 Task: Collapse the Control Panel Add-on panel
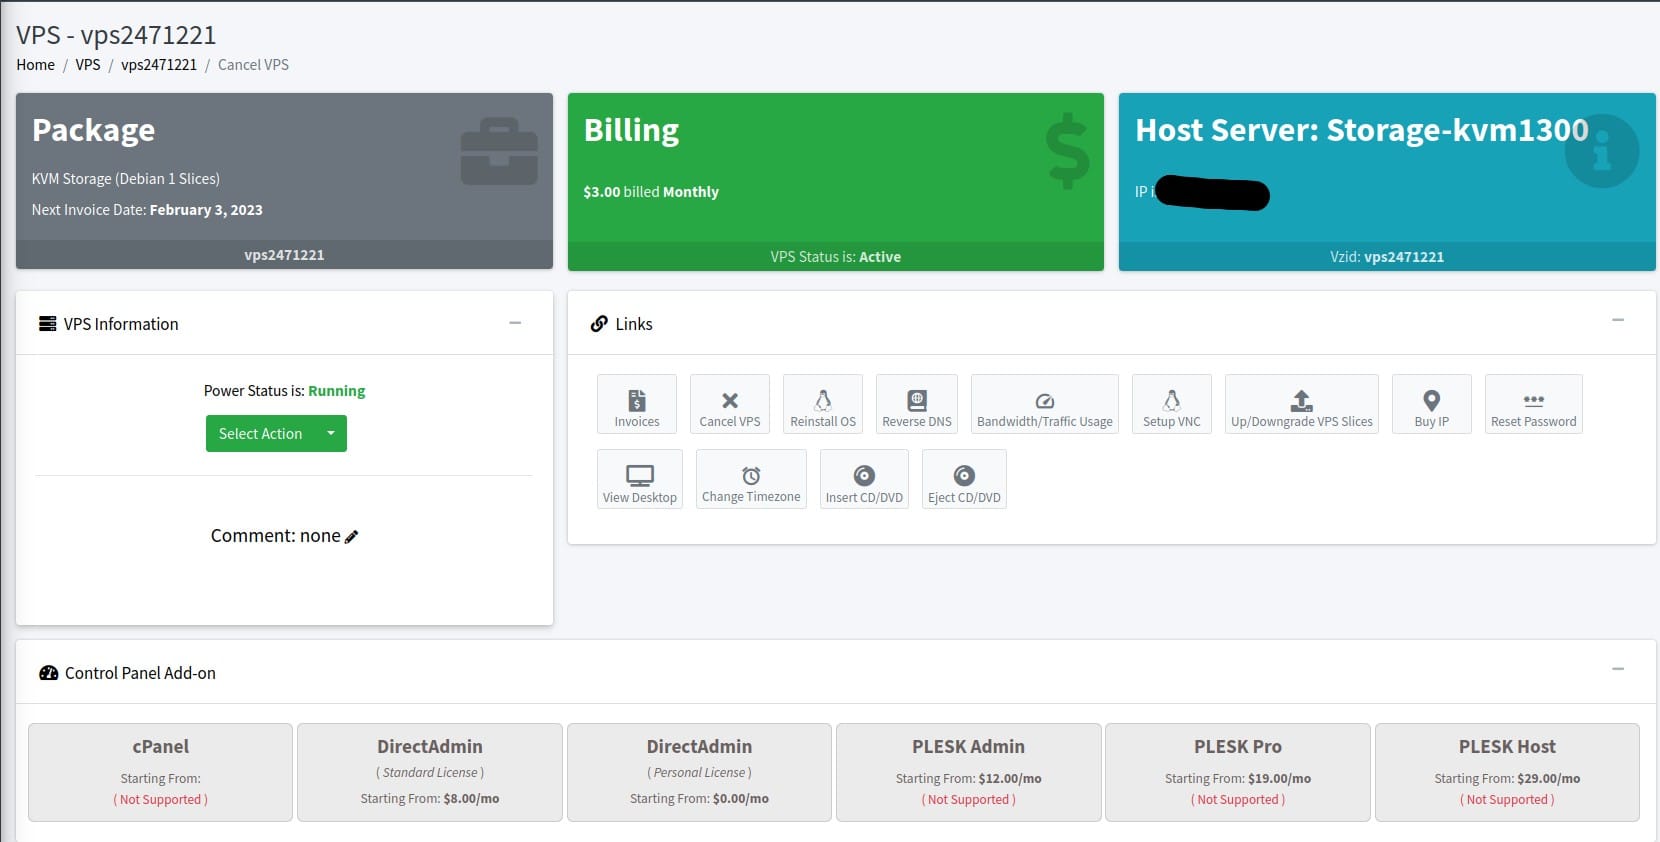1618,669
